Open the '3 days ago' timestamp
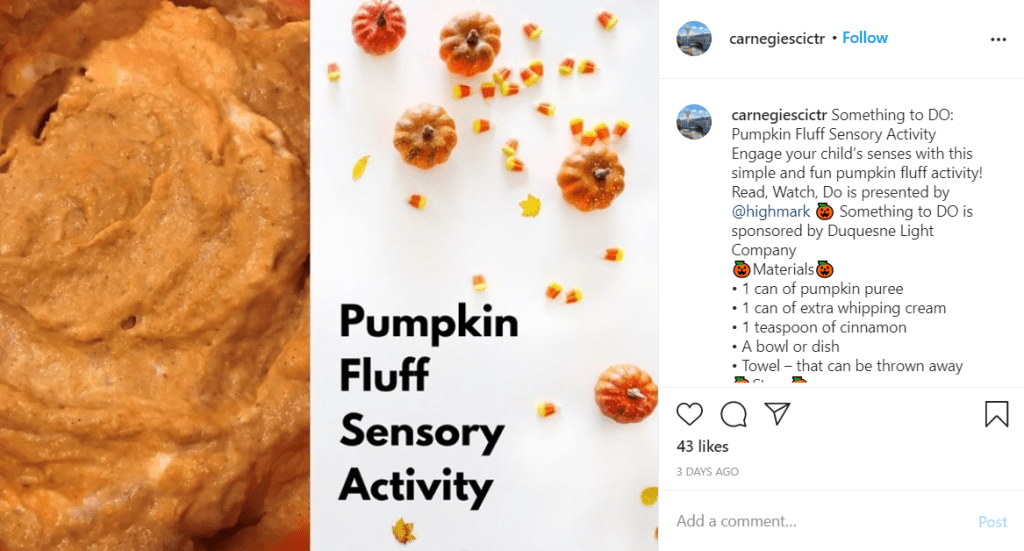1024x551 pixels. 707,471
